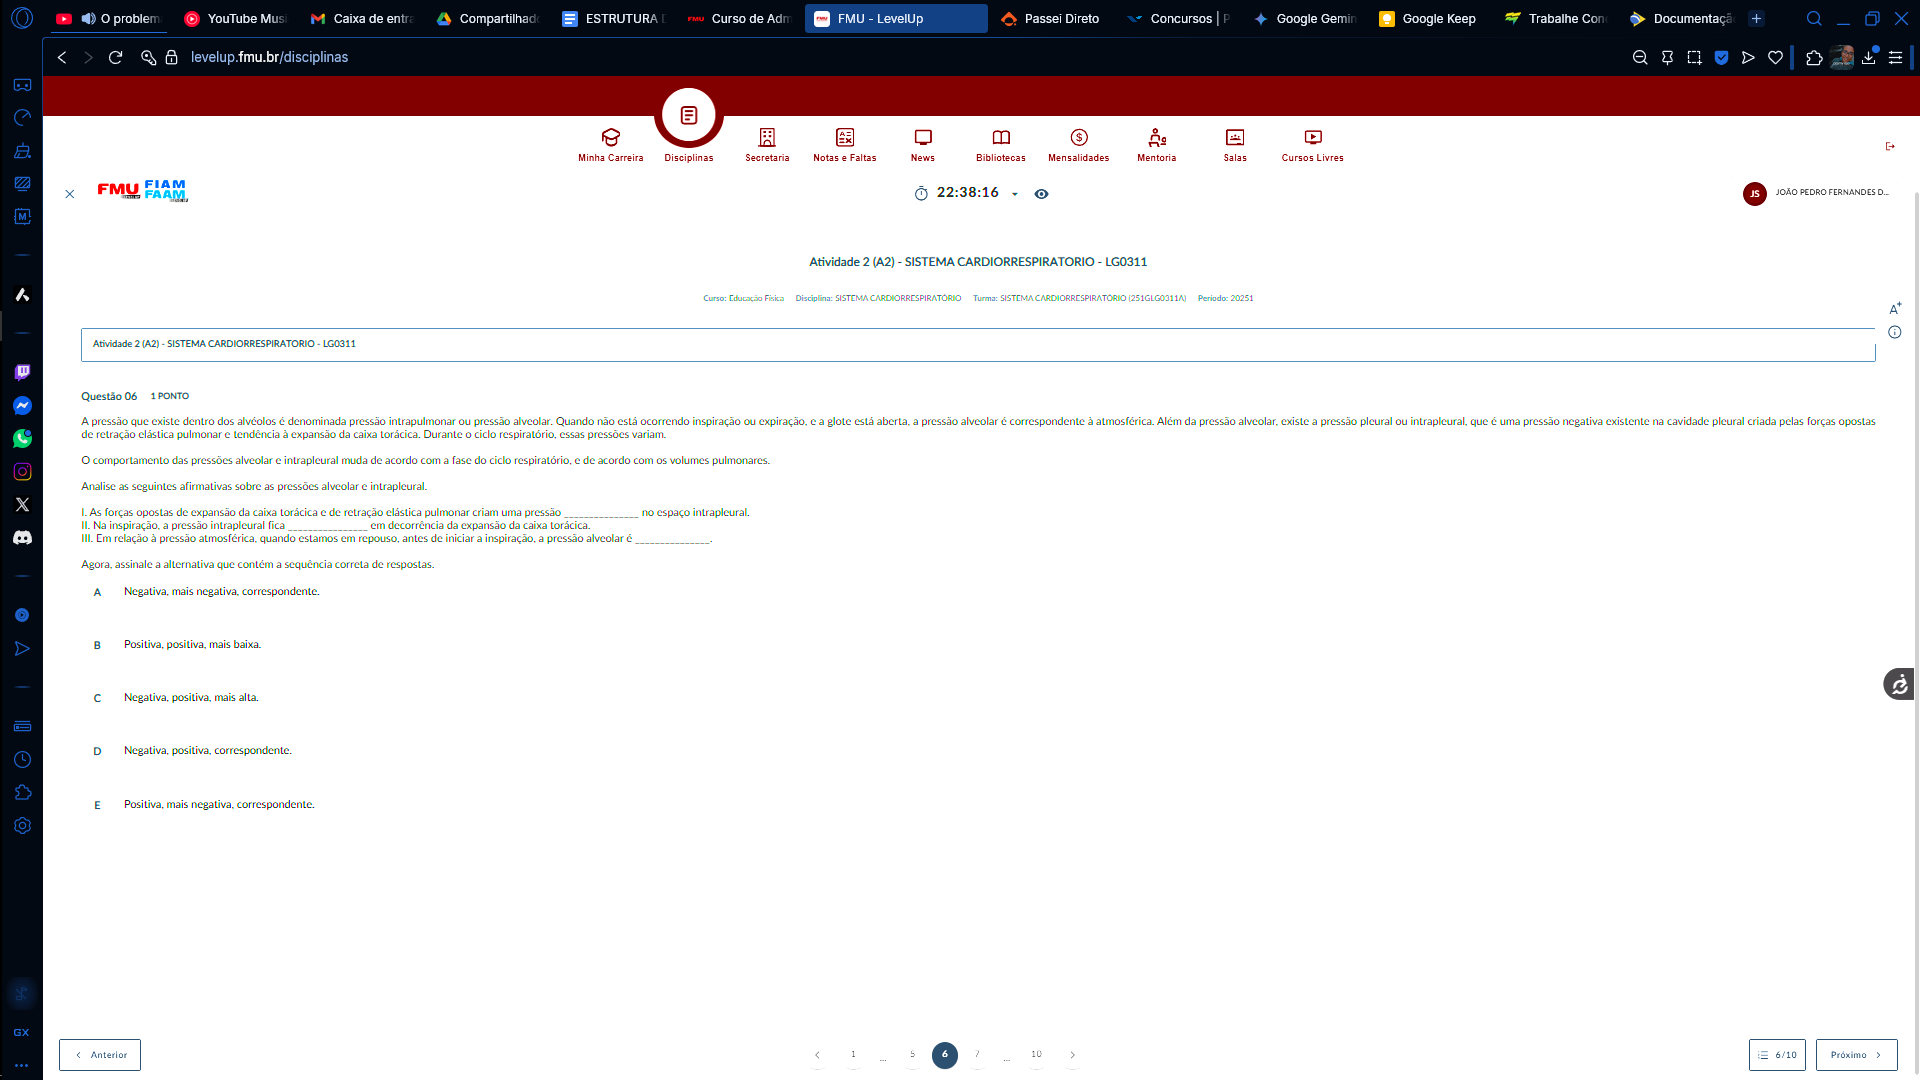Click the accessibility widget icon
The width and height of the screenshot is (1920, 1080).
1898,685
